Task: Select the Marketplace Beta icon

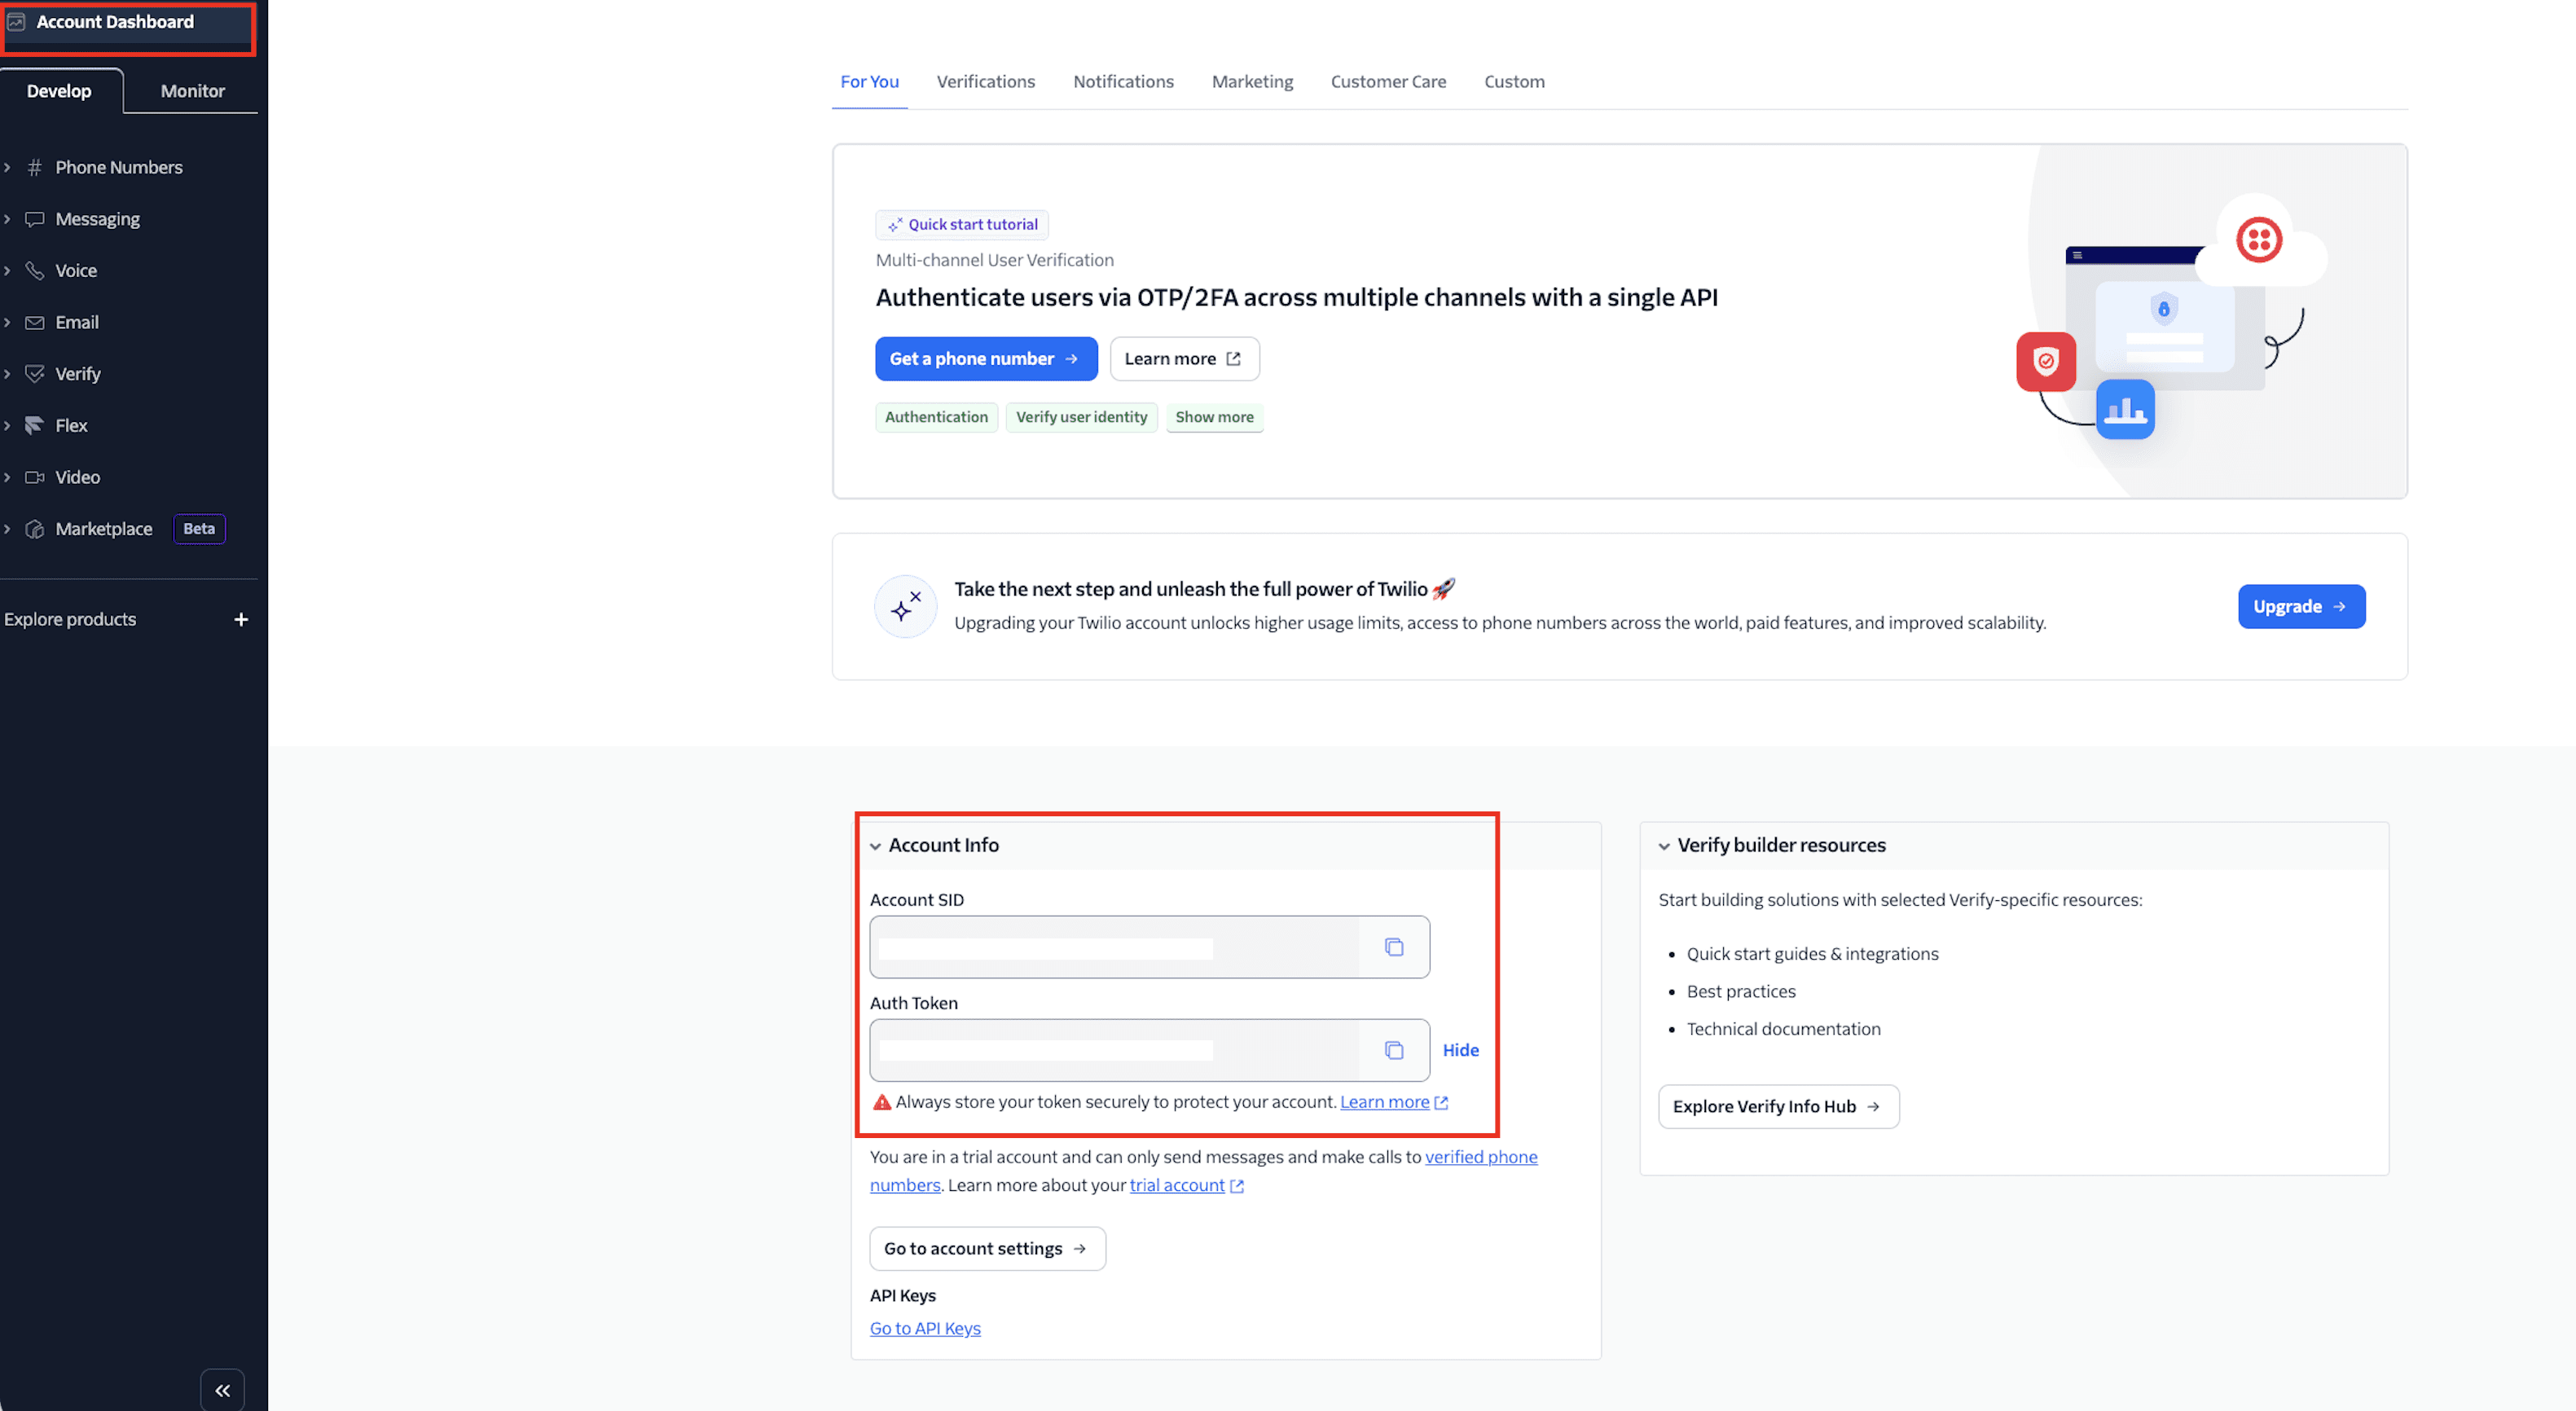Action: [35, 528]
